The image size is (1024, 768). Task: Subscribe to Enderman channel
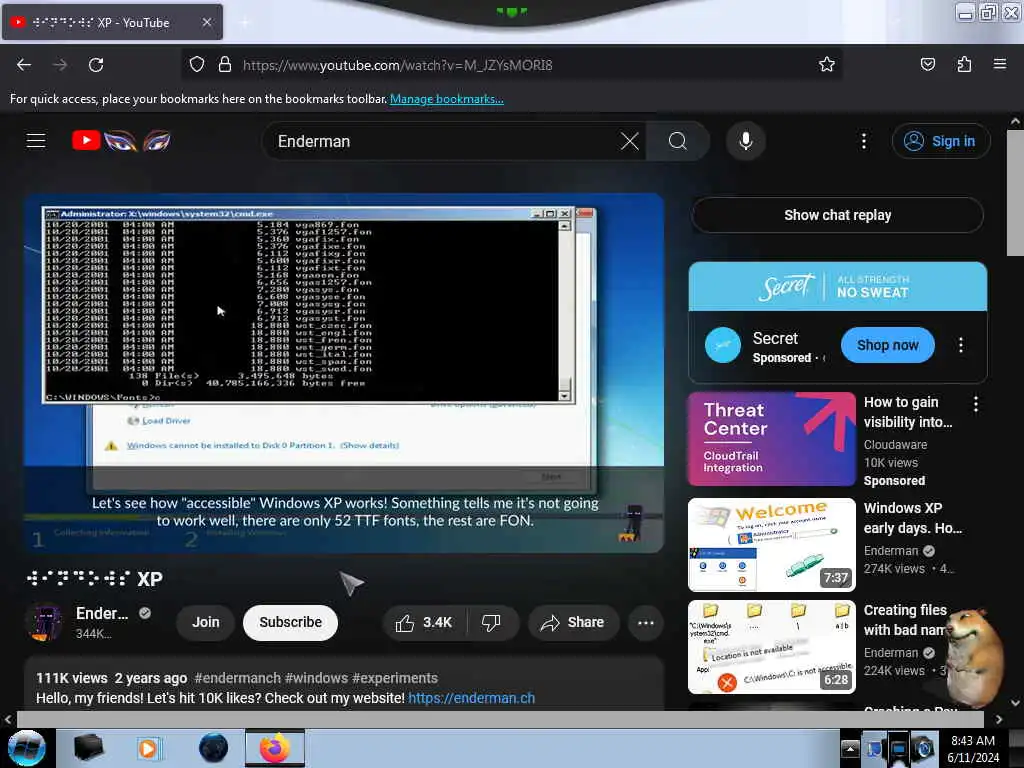291,622
